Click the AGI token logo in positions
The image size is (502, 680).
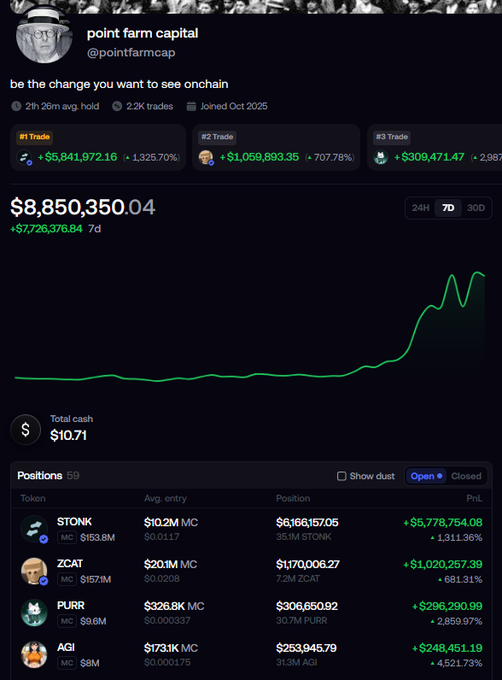tap(34, 655)
